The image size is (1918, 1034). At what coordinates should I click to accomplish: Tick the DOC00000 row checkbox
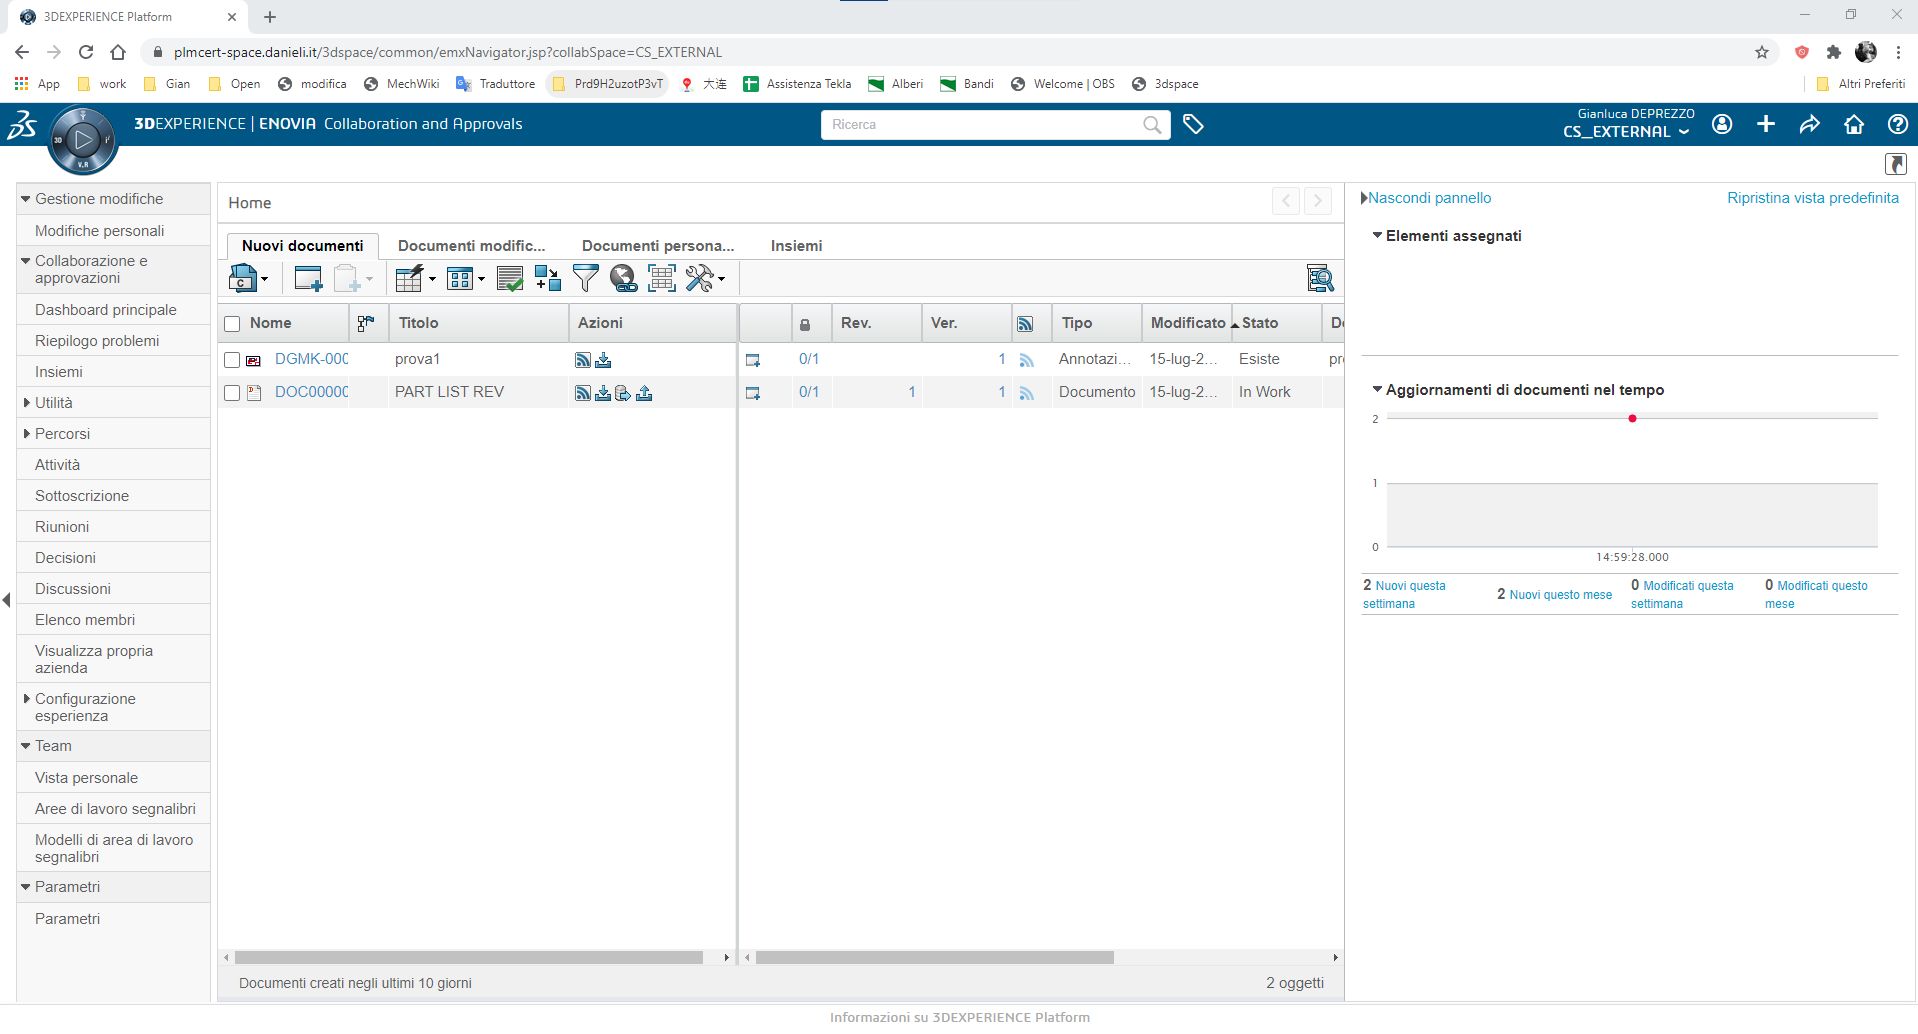(233, 393)
